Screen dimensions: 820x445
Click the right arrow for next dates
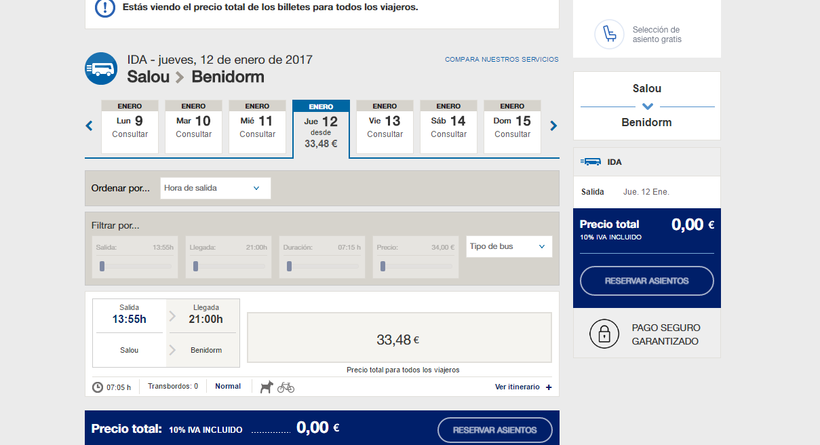(x=553, y=126)
